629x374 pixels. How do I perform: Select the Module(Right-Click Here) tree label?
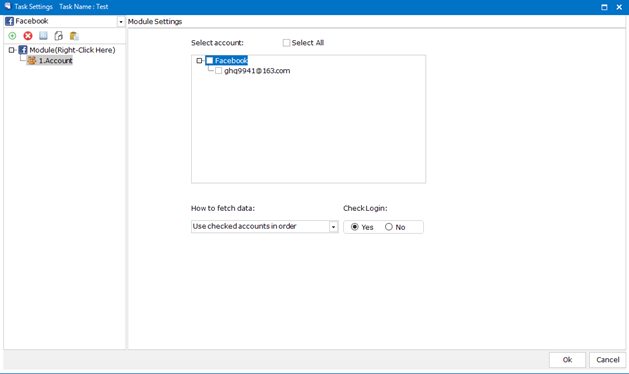click(x=72, y=50)
